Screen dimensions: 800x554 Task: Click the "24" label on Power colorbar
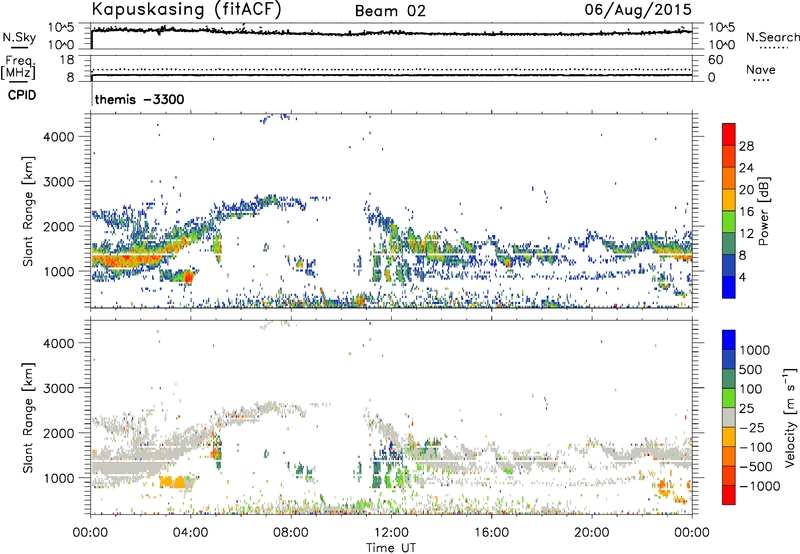coord(746,168)
